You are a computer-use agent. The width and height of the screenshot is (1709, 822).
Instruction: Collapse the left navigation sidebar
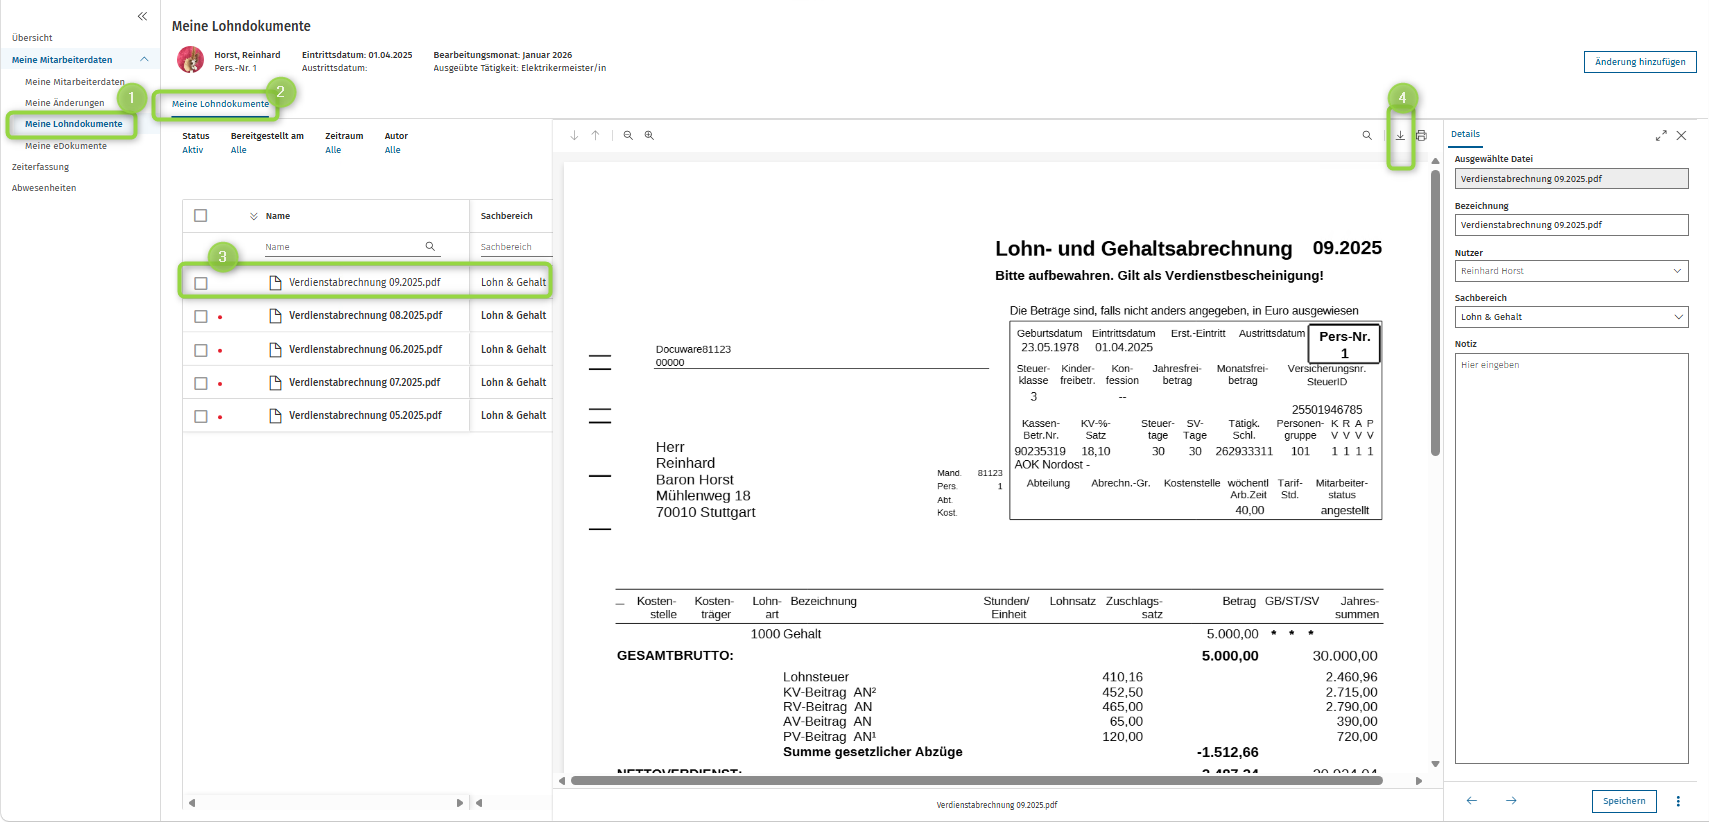[142, 16]
